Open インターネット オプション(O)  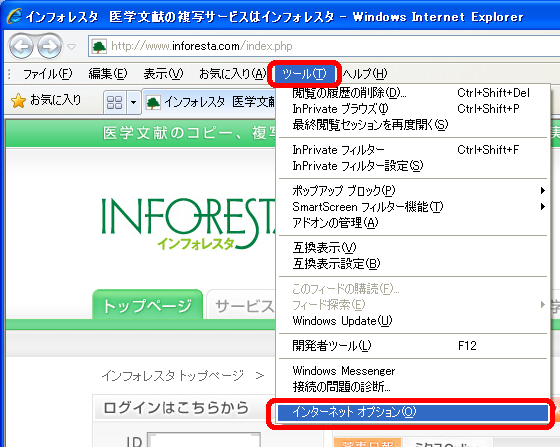click(413, 412)
